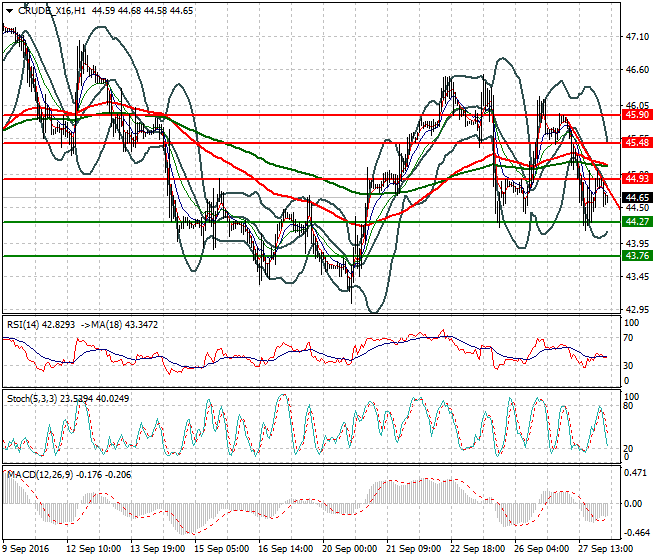Click the 42.95 price axis value
This screenshot has height=560, width=660.
[637, 310]
